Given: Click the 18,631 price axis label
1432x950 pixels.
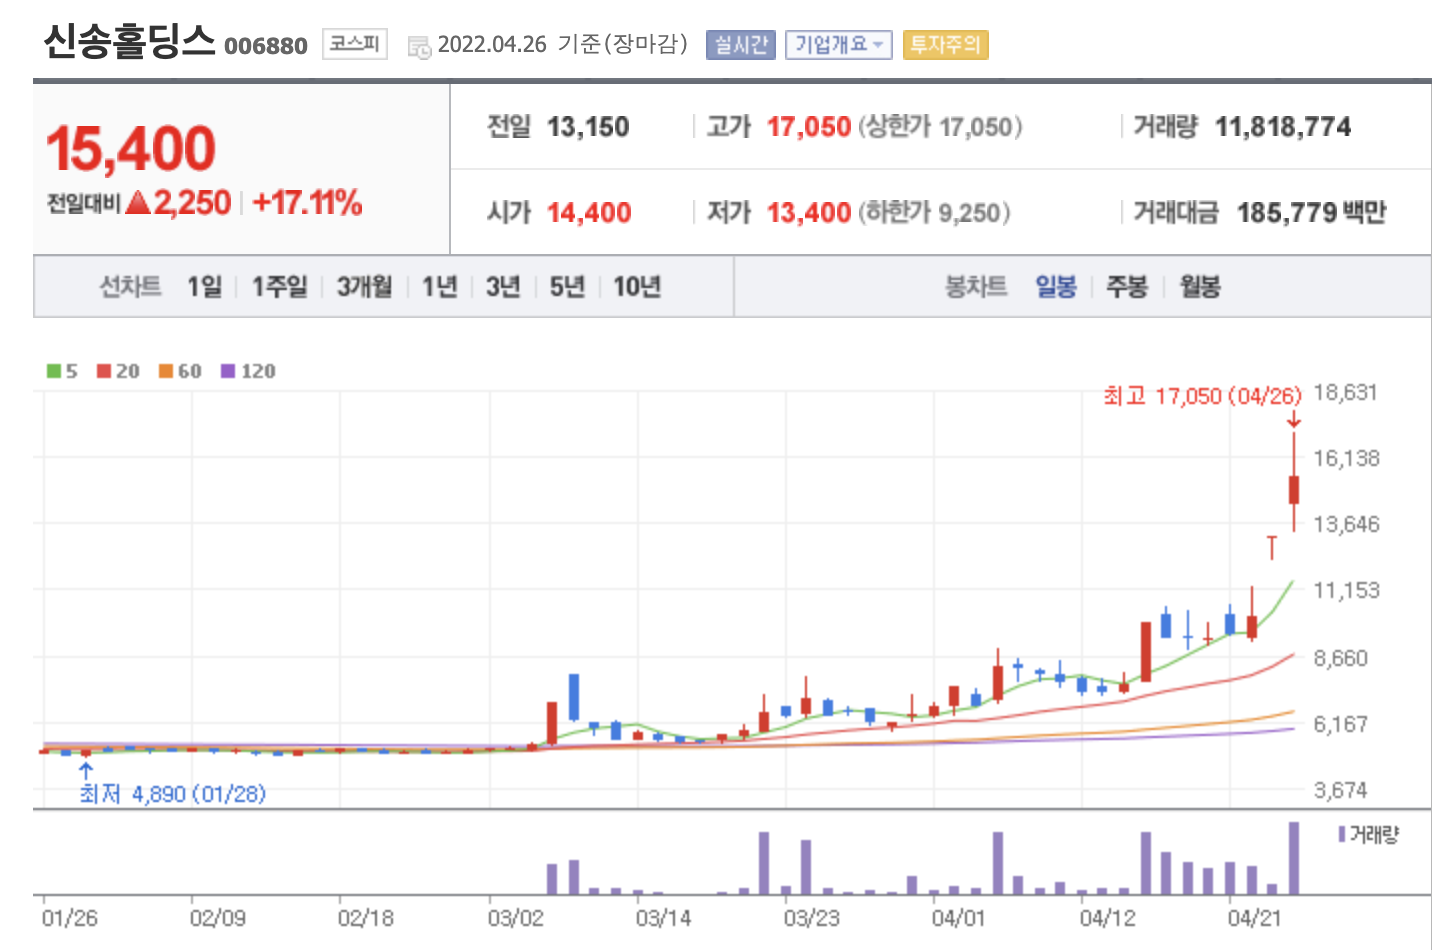Looking at the screenshot, I should point(1346,393).
